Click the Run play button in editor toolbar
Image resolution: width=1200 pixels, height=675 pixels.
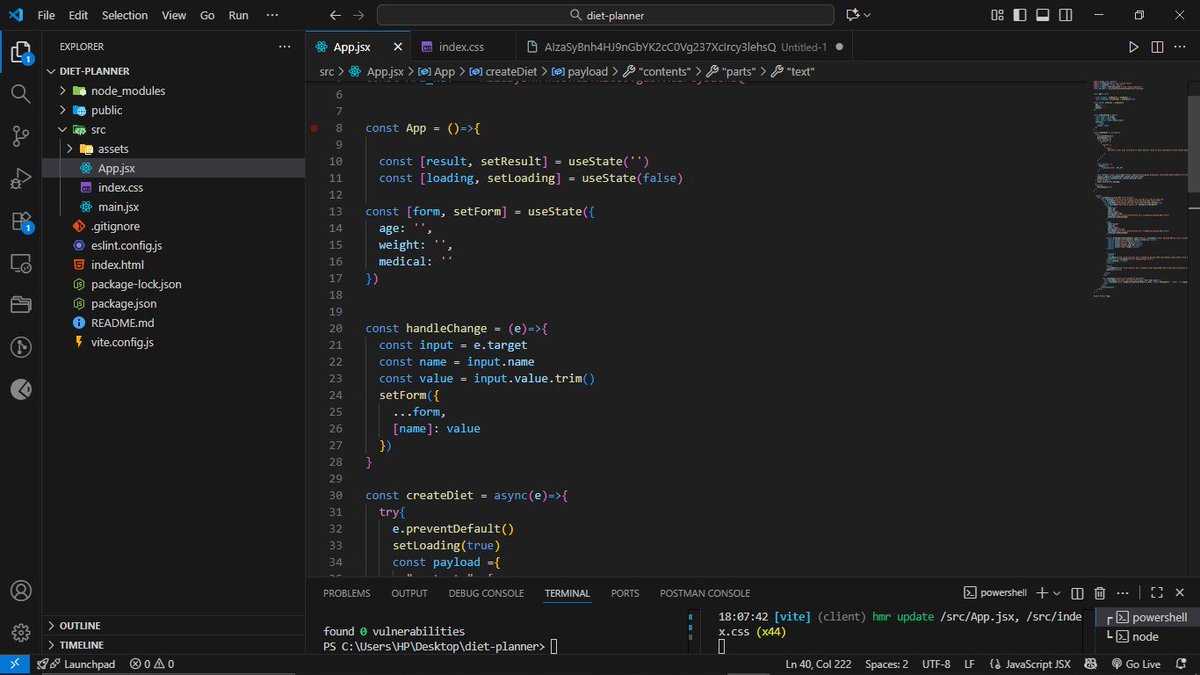coord(1133,47)
